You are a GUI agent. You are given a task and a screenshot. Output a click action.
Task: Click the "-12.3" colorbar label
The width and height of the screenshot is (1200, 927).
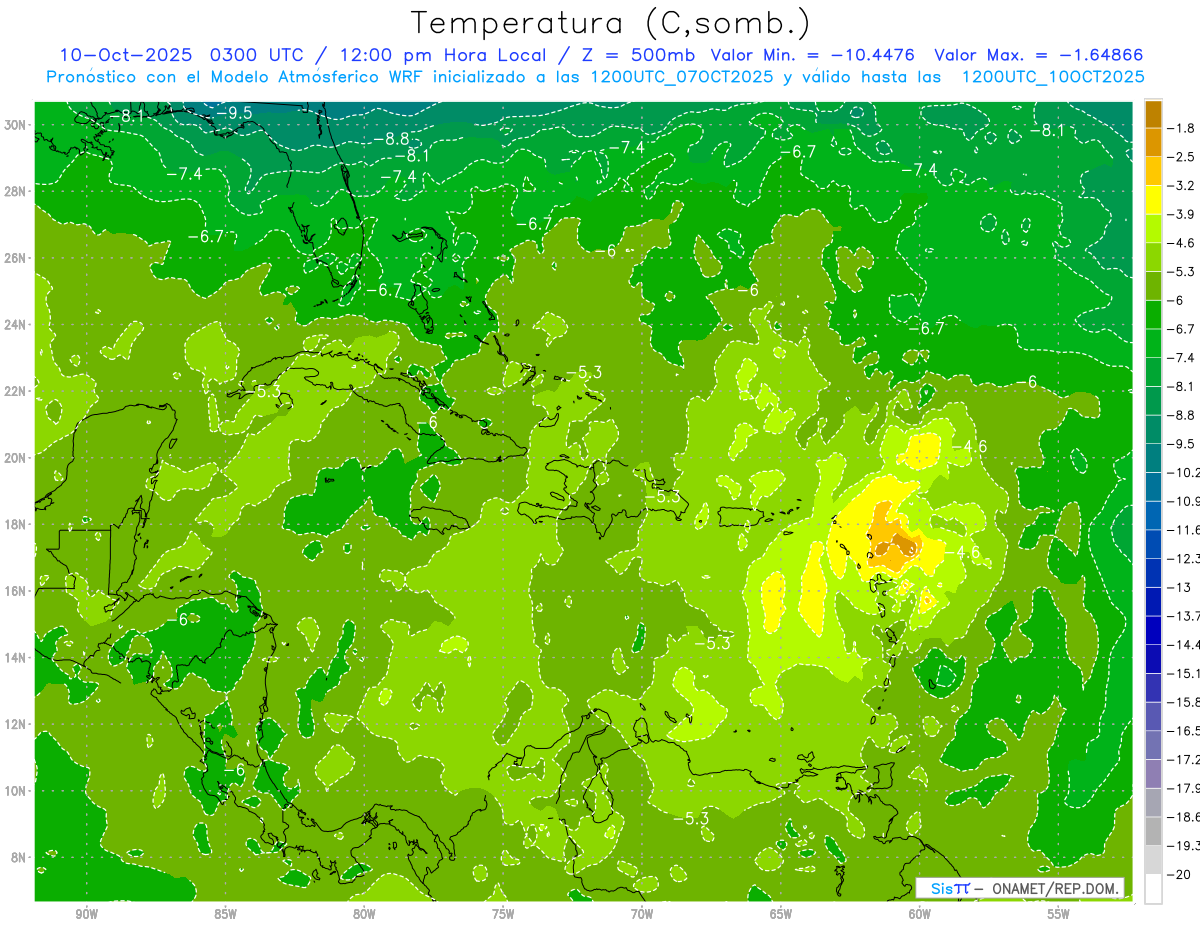coord(1185,559)
